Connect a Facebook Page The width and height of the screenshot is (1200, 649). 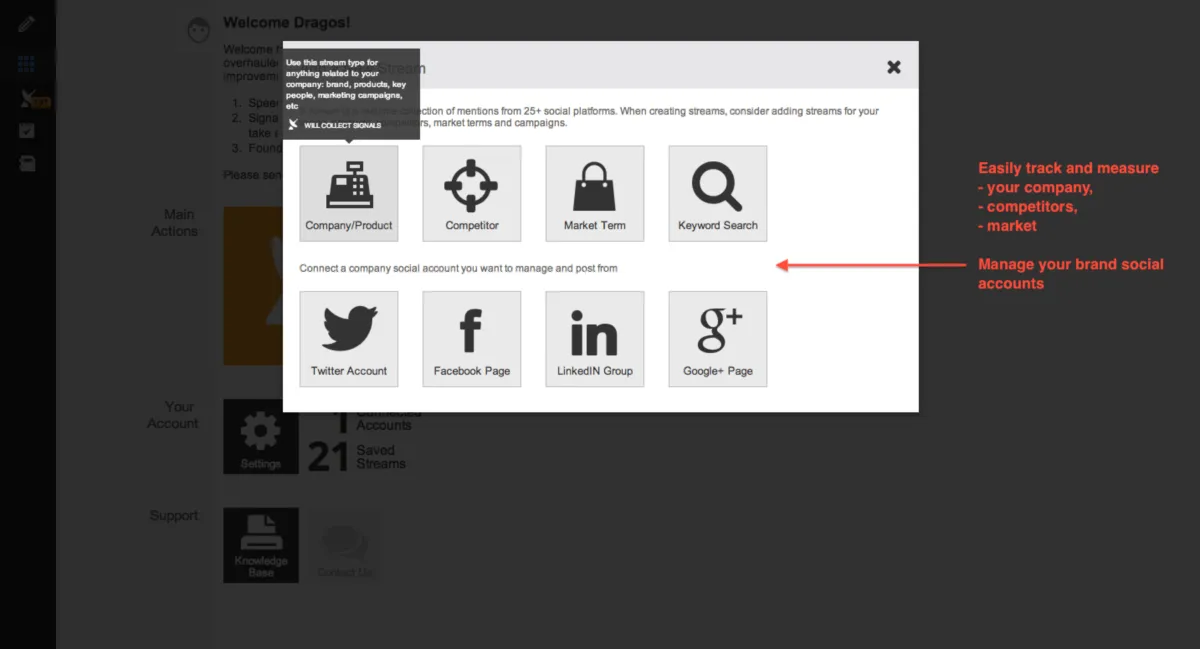coord(472,339)
